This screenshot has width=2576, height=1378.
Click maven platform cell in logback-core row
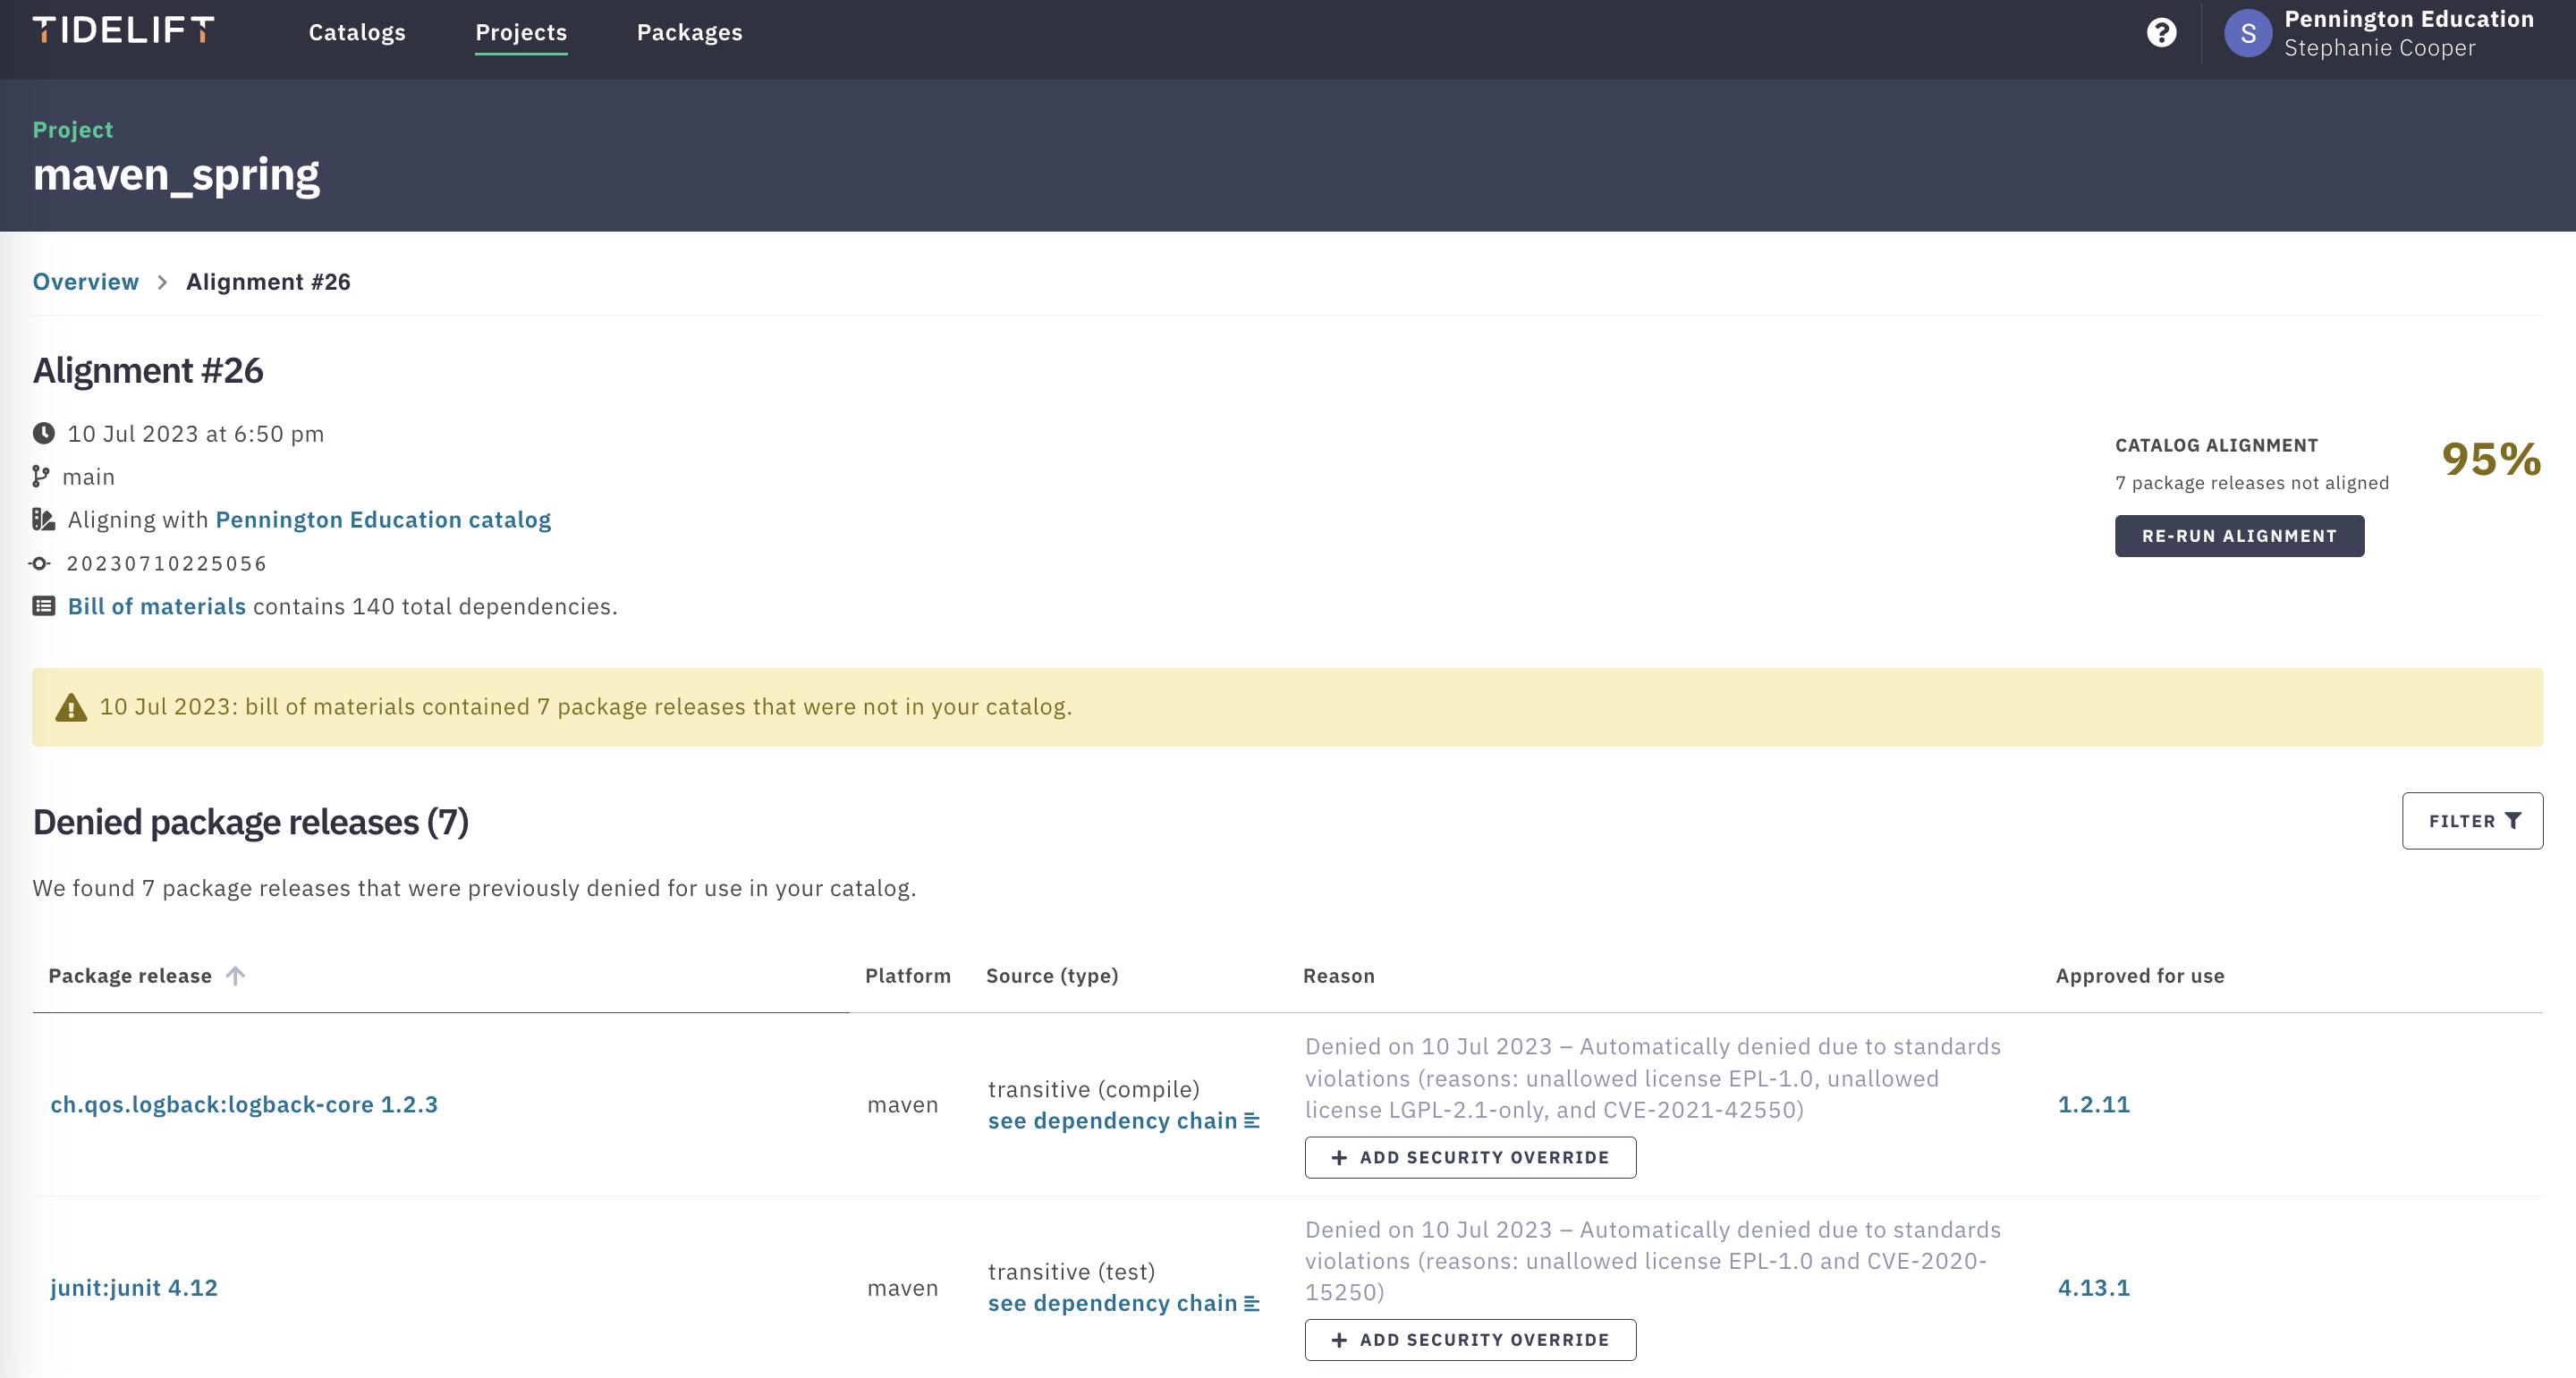(902, 1104)
